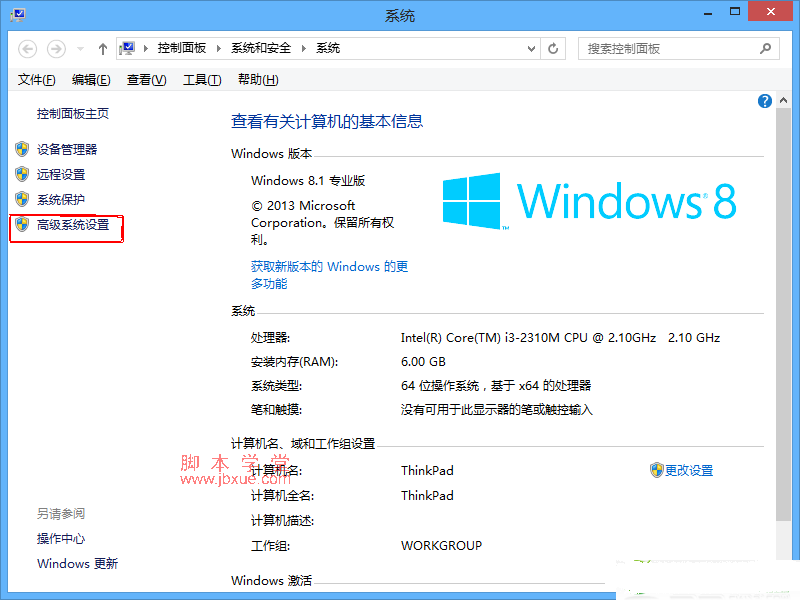This screenshot has width=800, height=600.
Task: Select the 控制面板 breadcrumb
Action: point(182,48)
